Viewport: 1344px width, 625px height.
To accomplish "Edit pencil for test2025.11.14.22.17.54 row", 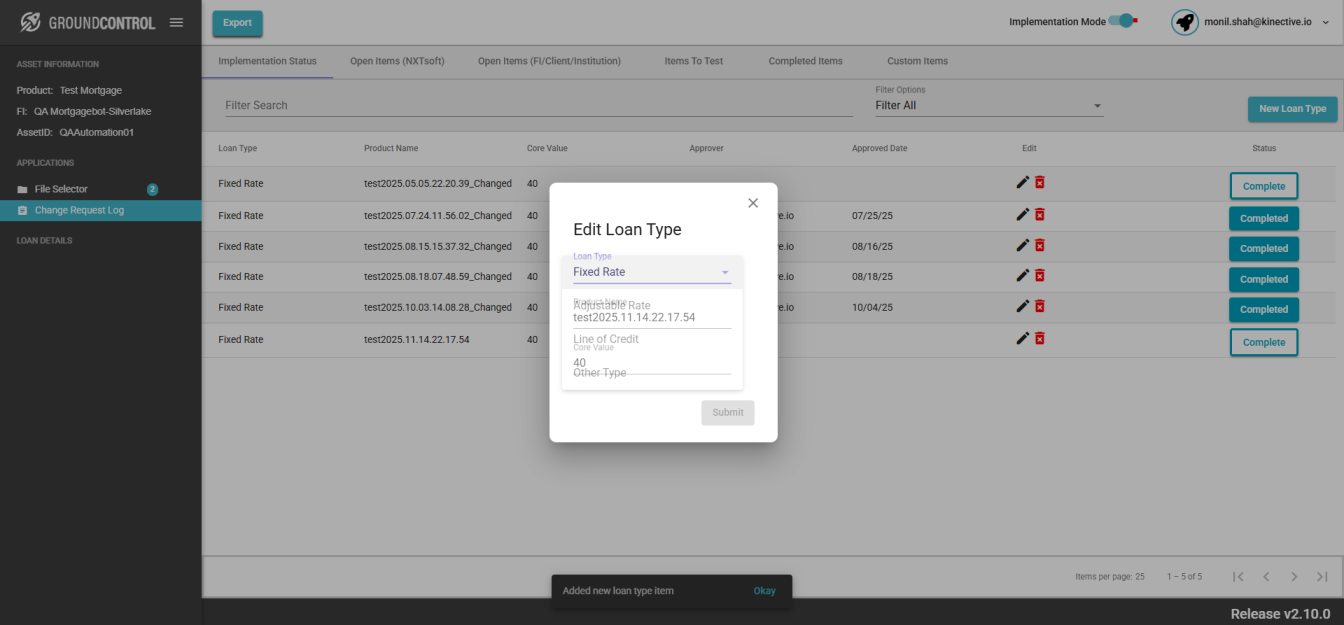I will coord(1022,338).
